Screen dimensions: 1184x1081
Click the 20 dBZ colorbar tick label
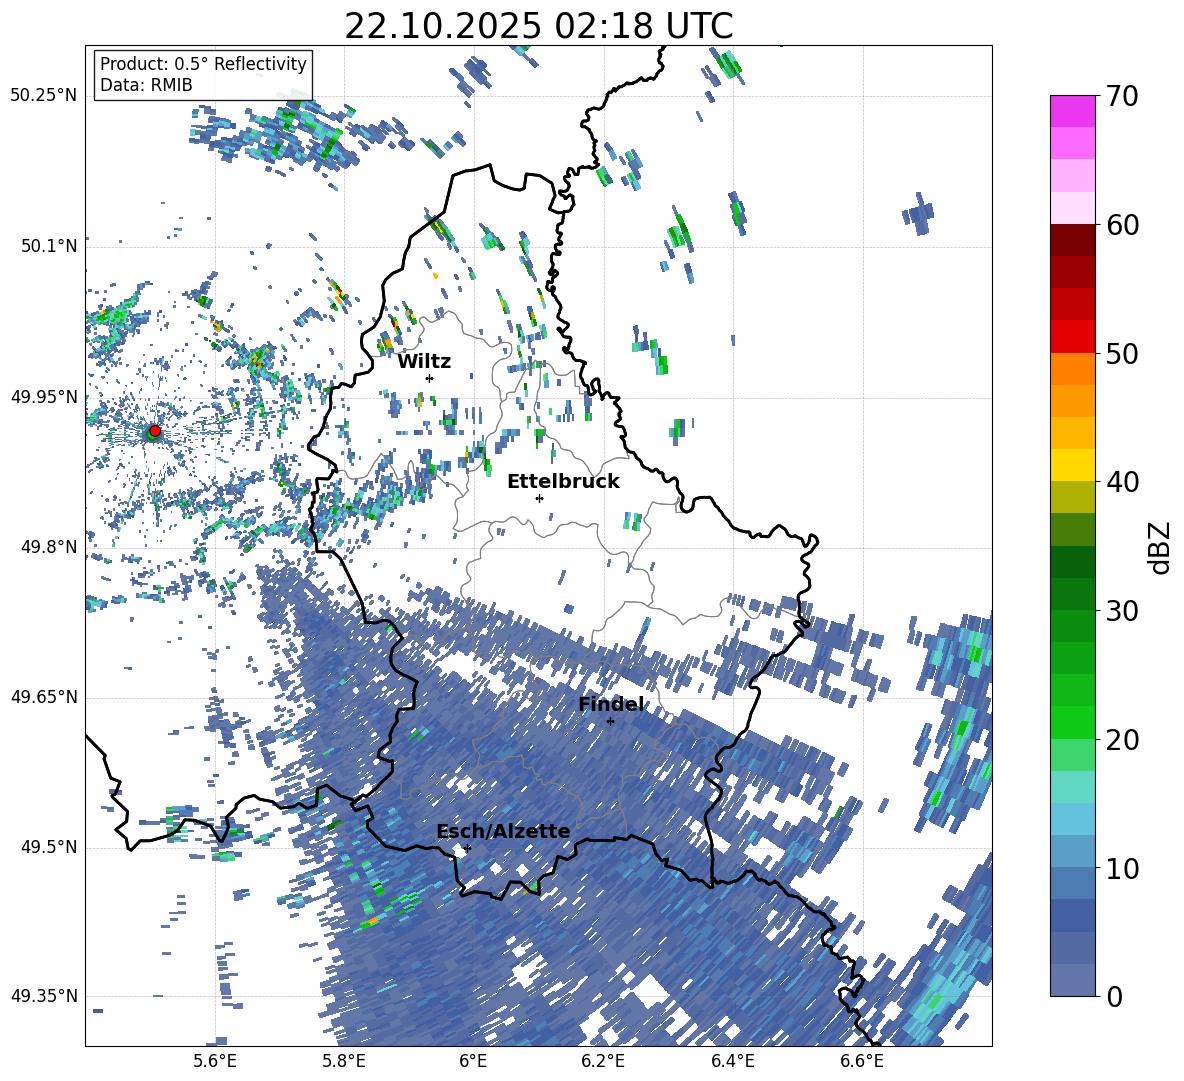point(1122,740)
